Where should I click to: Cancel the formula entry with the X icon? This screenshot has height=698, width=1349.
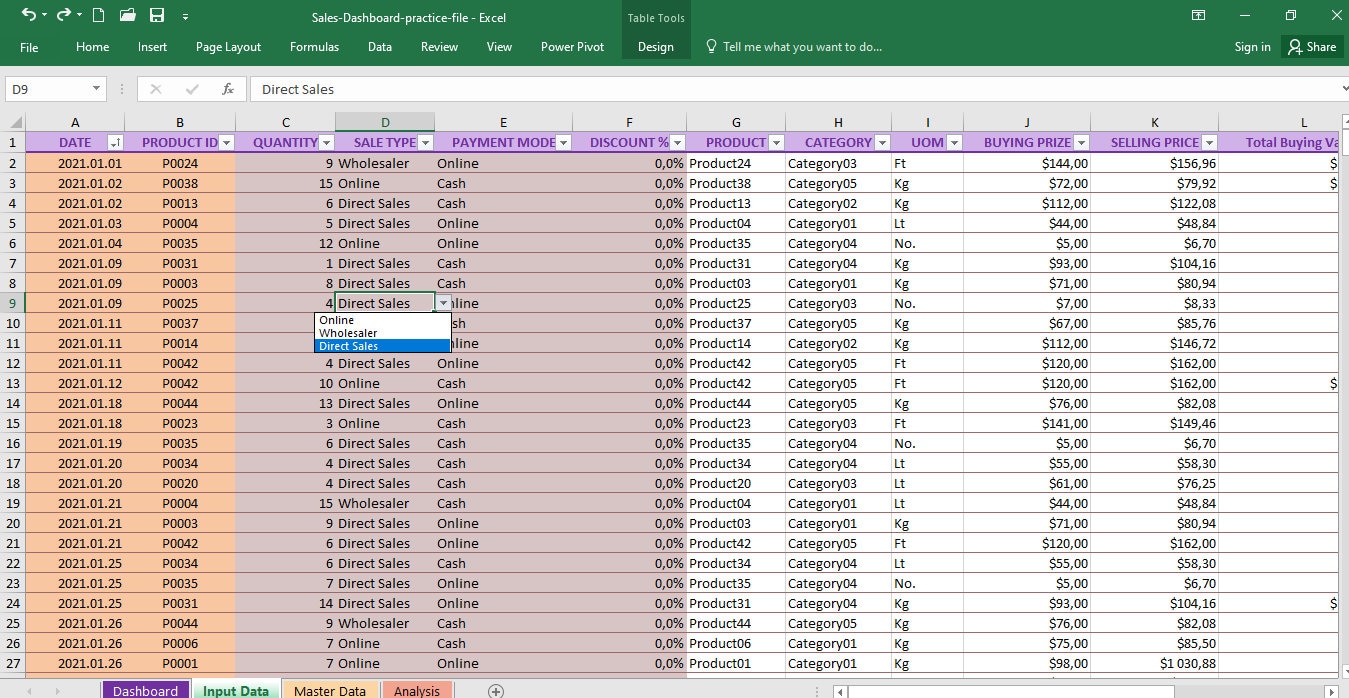pyautogui.click(x=155, y=89)
